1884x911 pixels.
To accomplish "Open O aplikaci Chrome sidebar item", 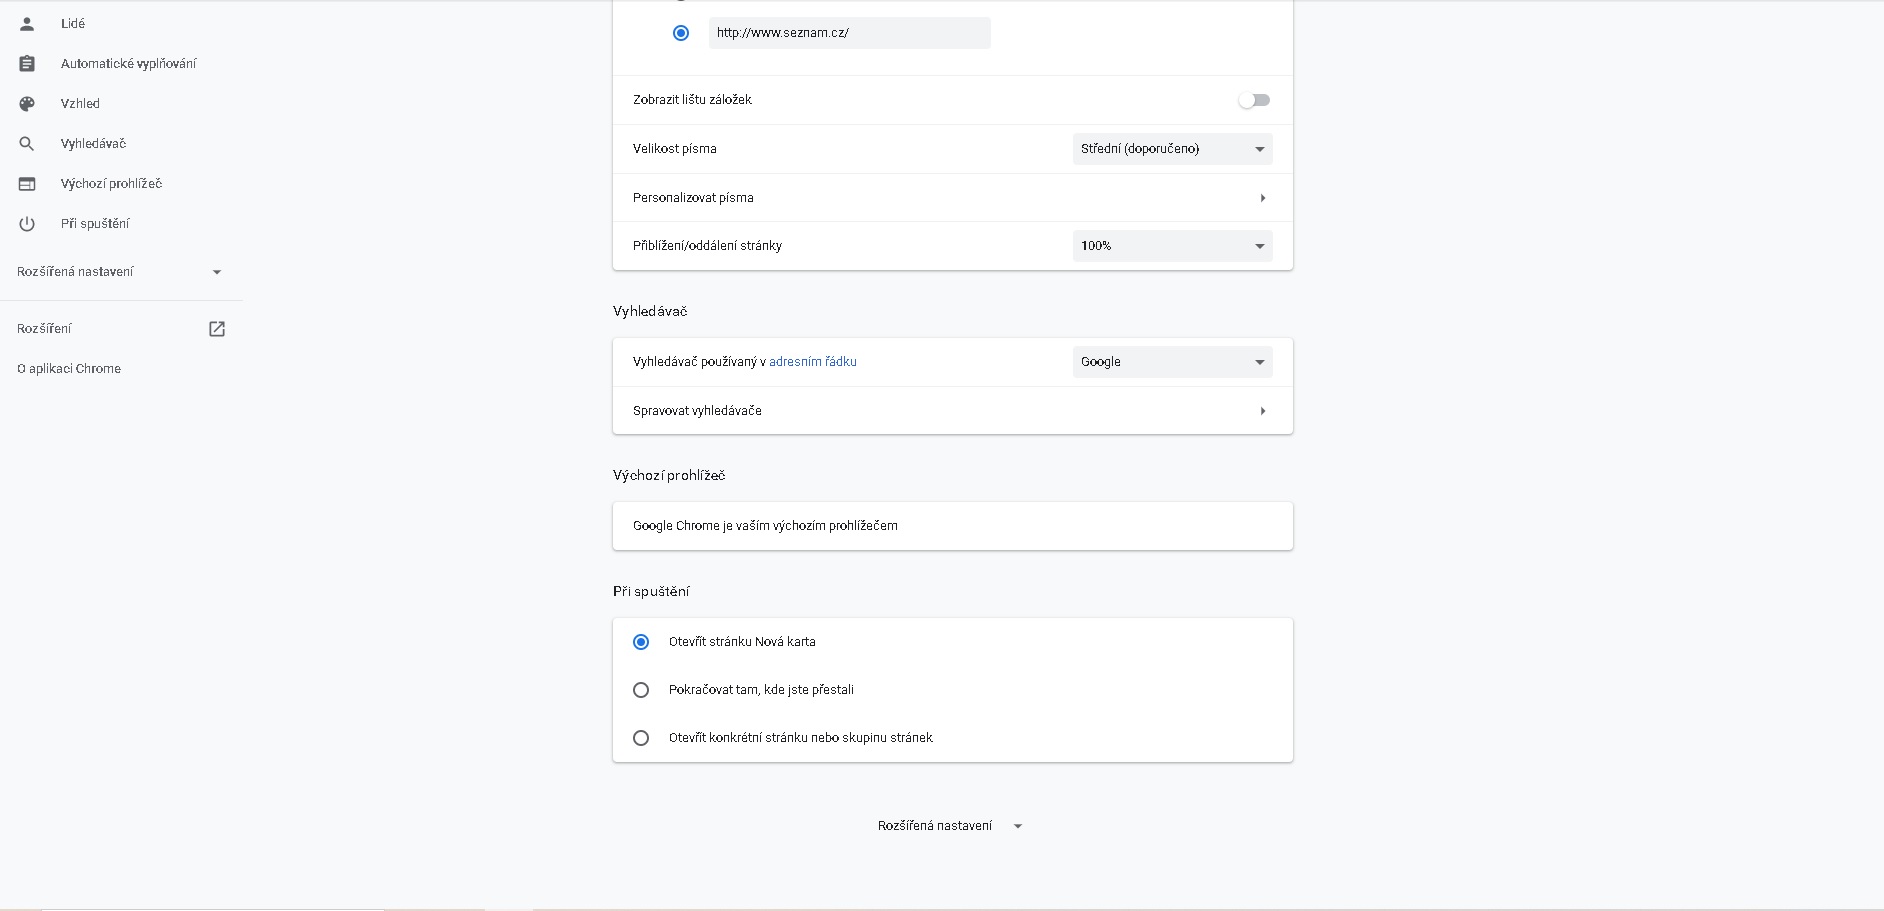I will (x=69, y=369).
